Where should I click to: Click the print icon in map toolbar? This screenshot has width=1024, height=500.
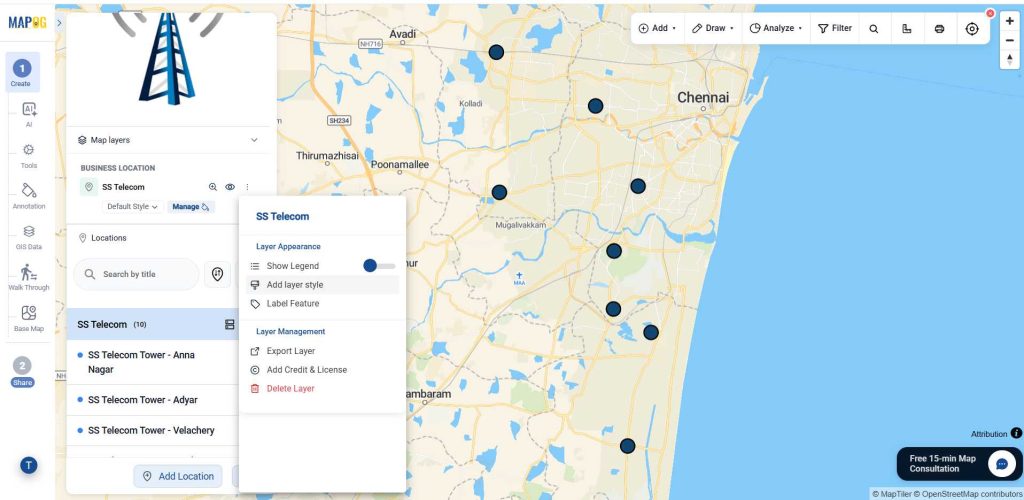tap(939, 29)
